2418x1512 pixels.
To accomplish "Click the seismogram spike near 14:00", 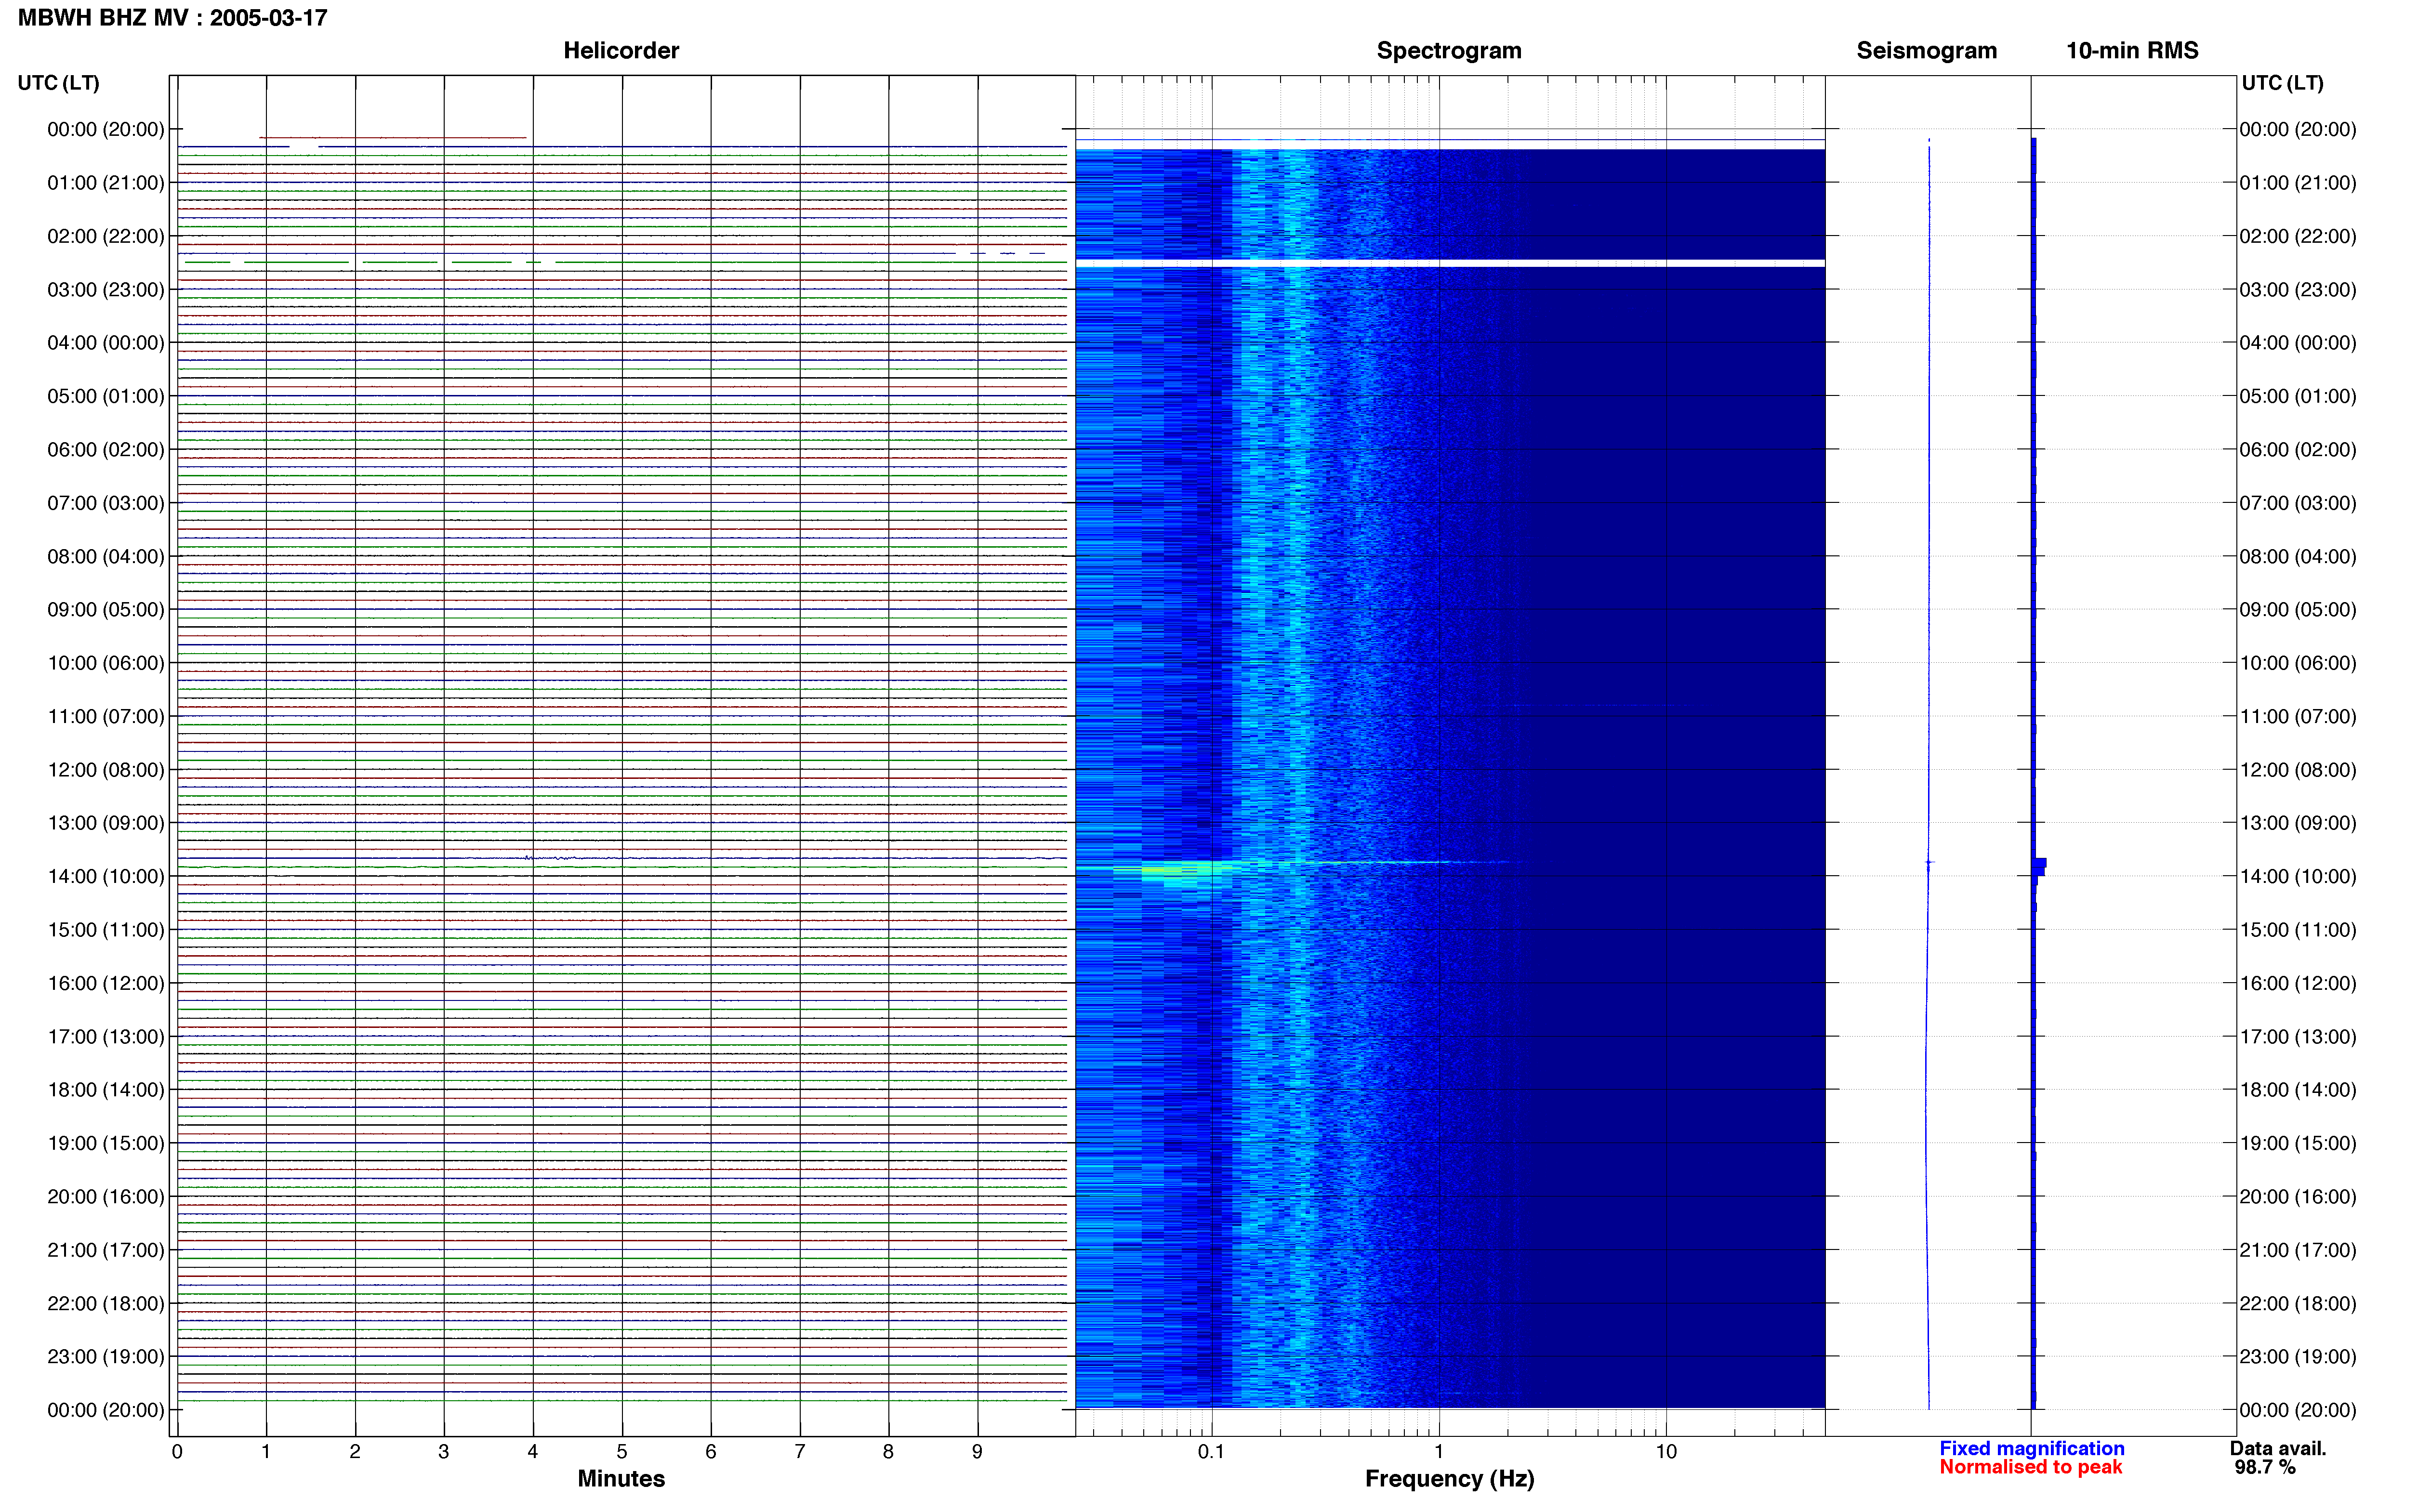I will [1930, 862].
